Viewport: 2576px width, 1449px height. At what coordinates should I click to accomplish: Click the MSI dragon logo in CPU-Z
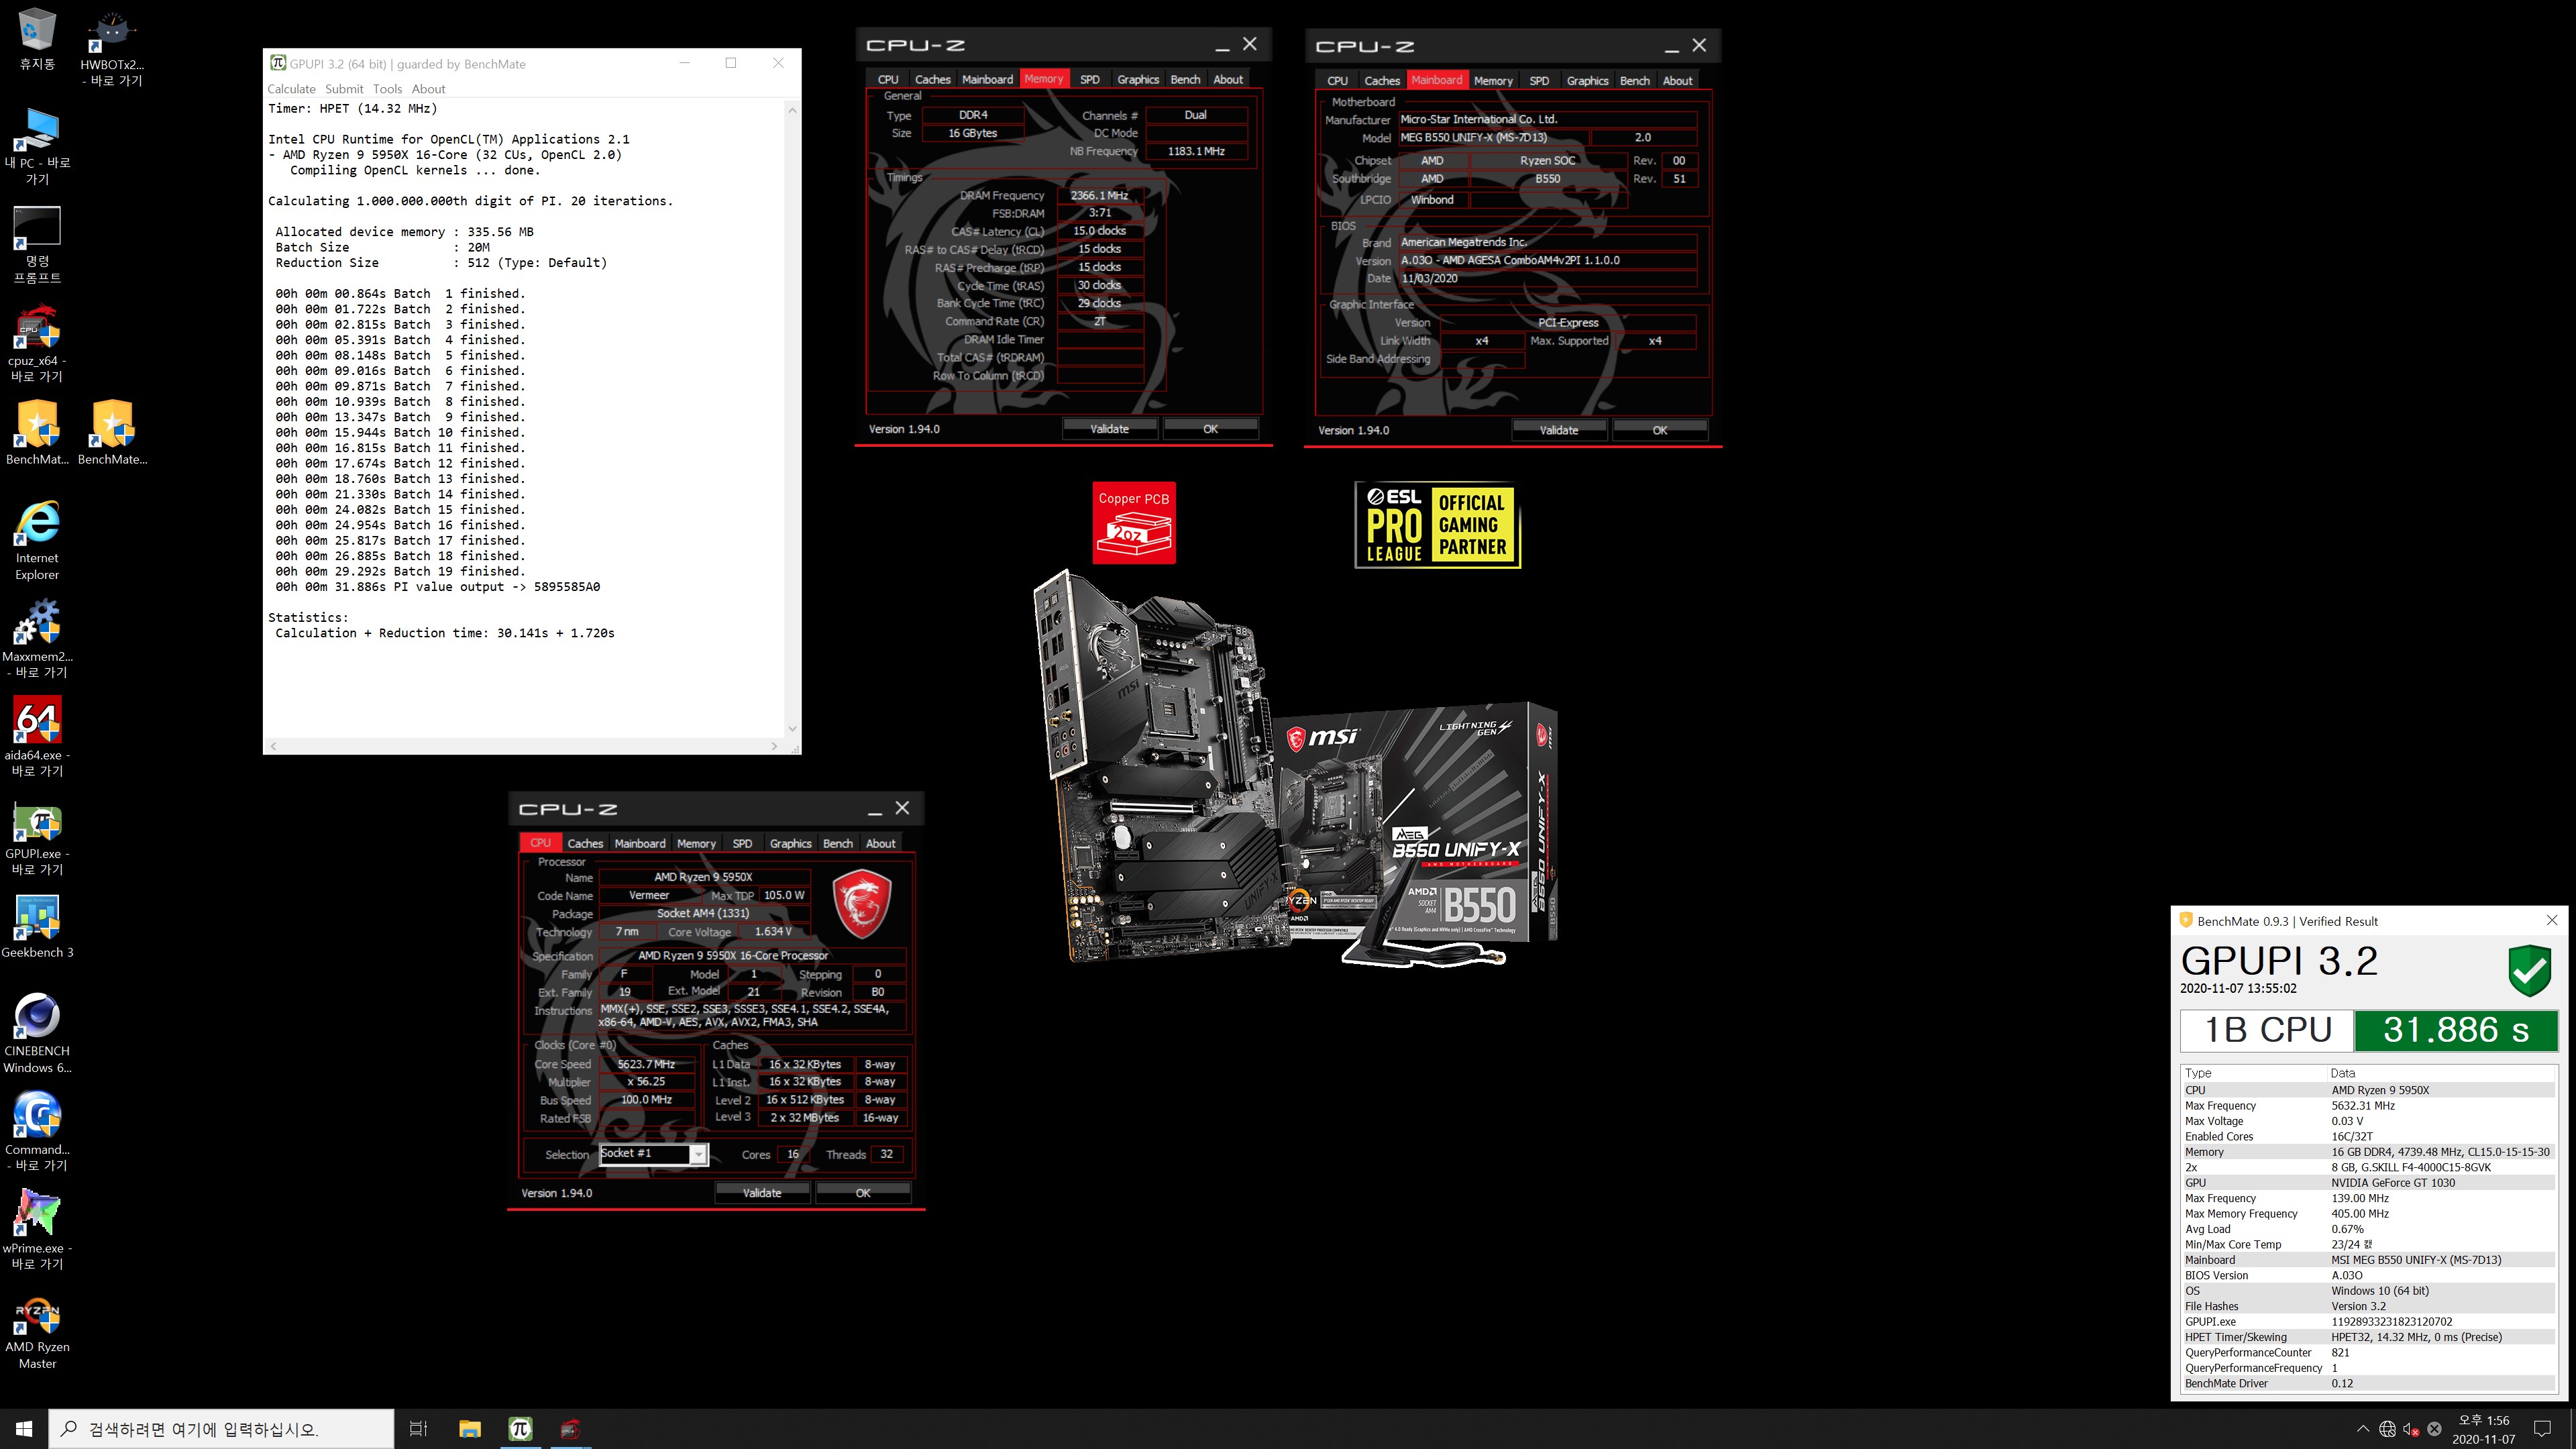(862, 903)
